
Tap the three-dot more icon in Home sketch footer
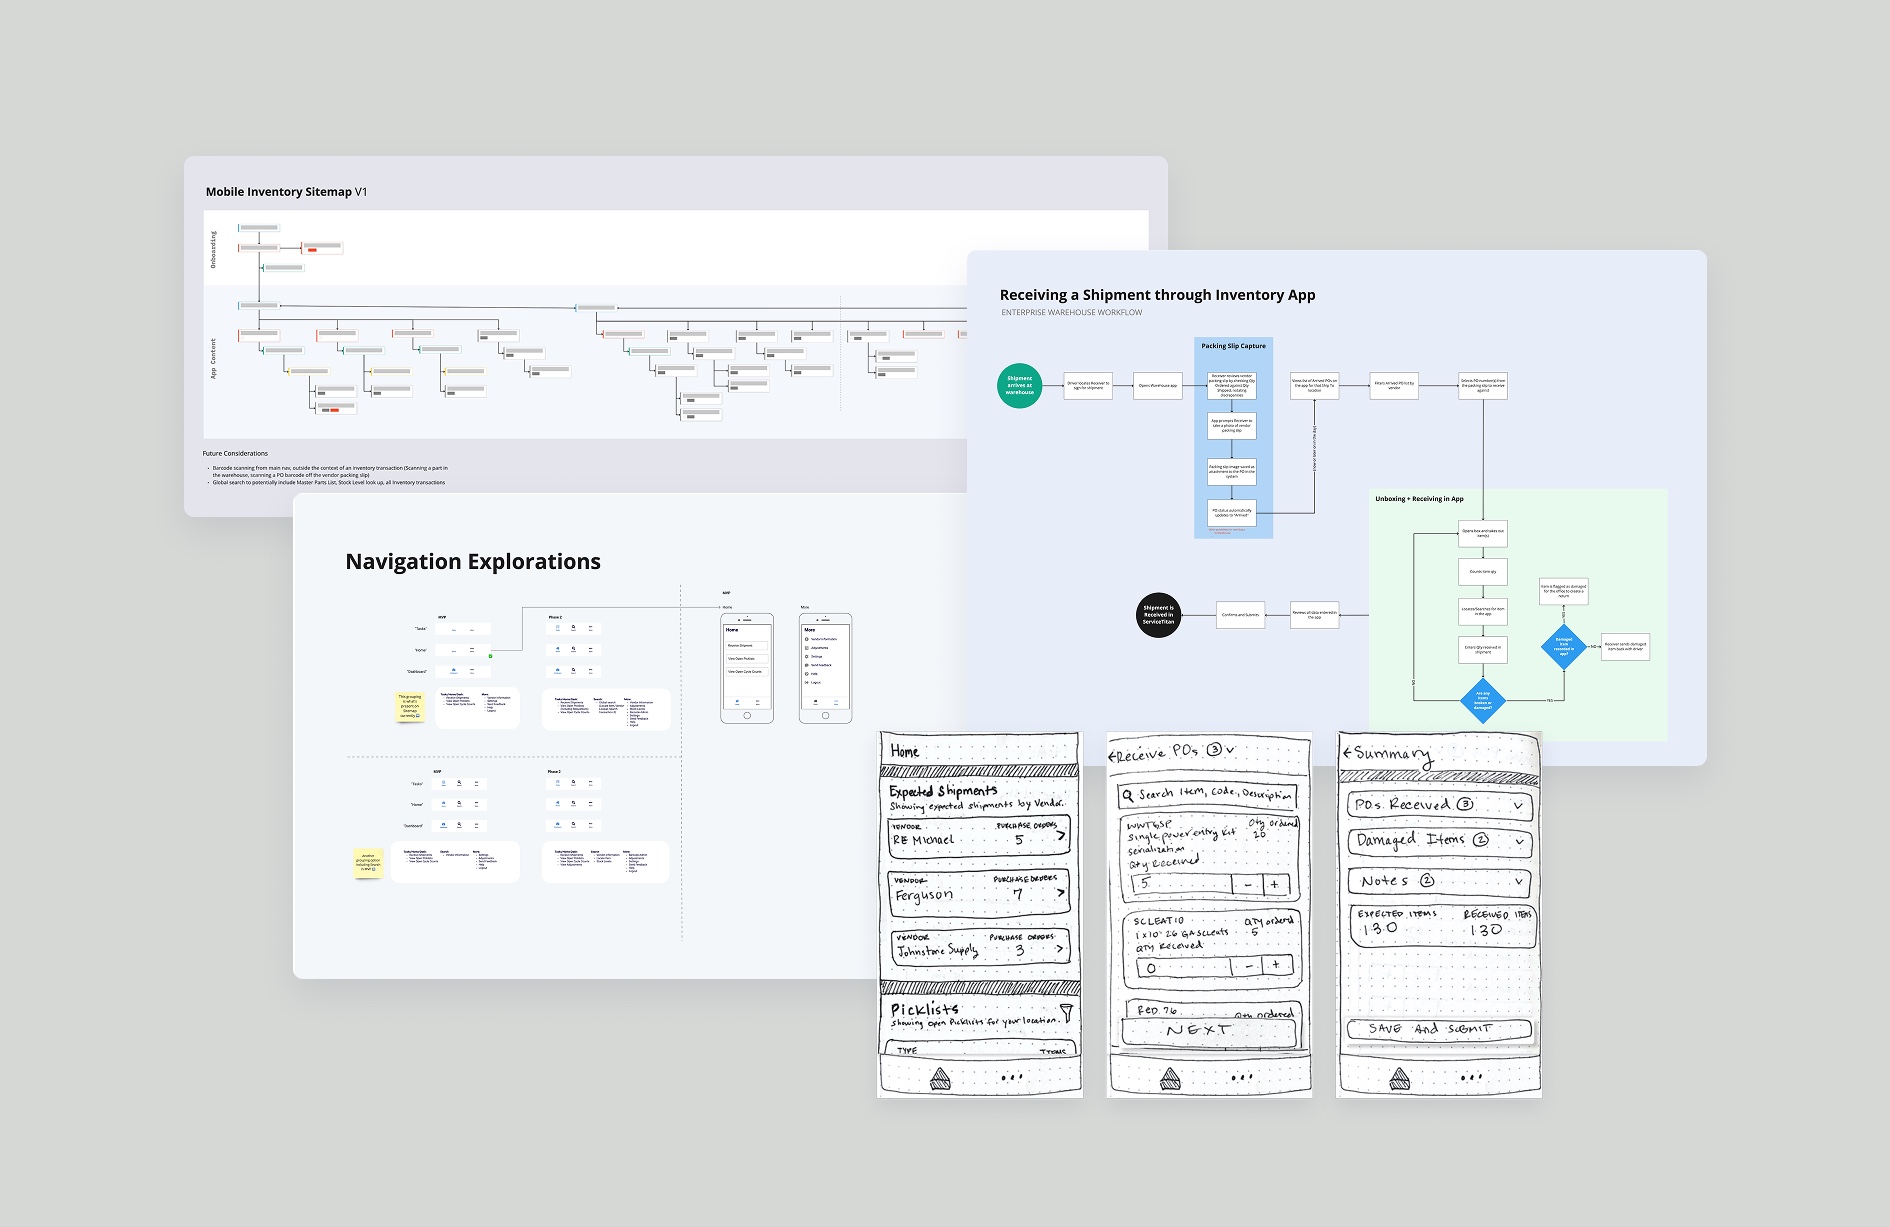(1011, 1078)
